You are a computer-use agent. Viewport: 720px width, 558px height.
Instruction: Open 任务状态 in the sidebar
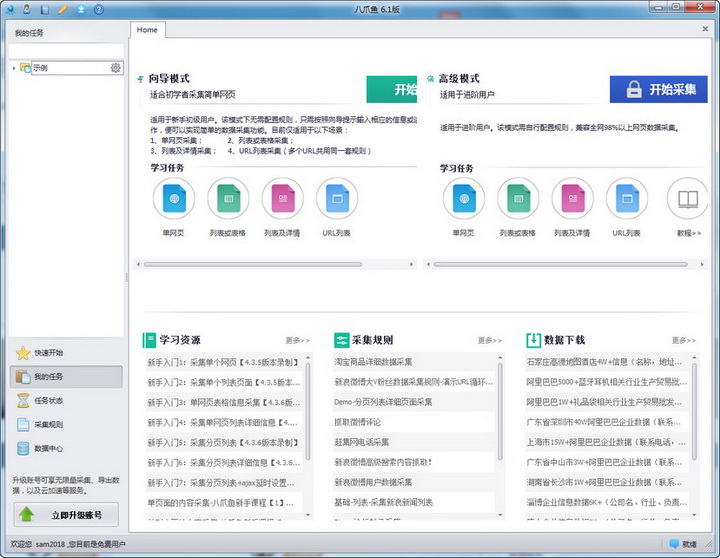click(x=66, y=400)
